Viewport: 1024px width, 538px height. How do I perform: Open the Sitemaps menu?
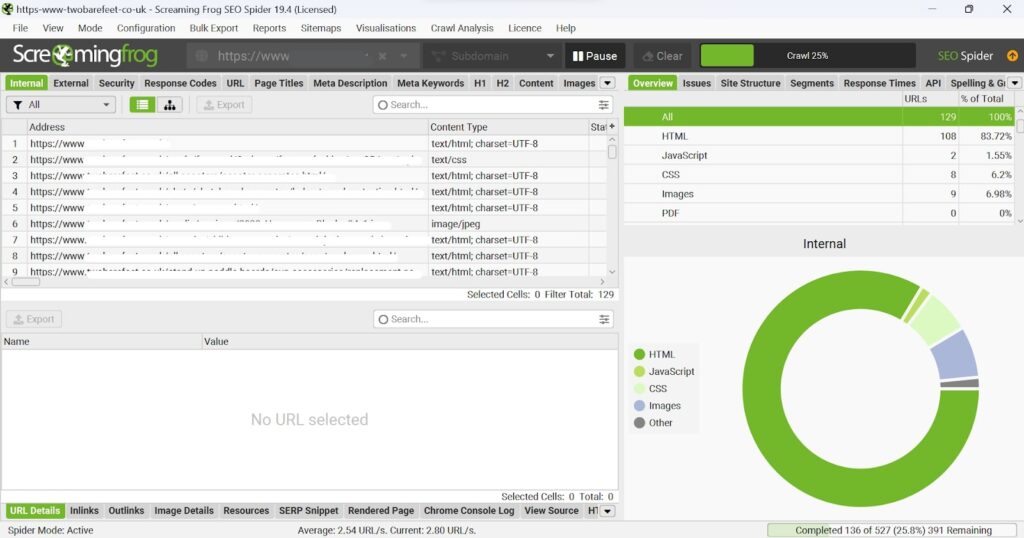coord(321,28)
